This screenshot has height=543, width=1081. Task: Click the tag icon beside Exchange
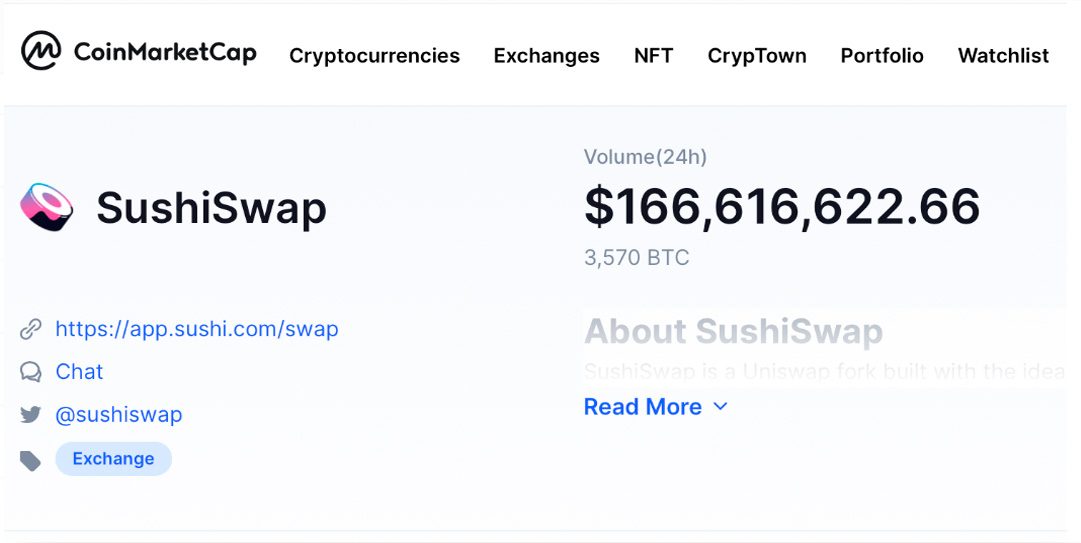pyautogui.click(x=30, y=460)
